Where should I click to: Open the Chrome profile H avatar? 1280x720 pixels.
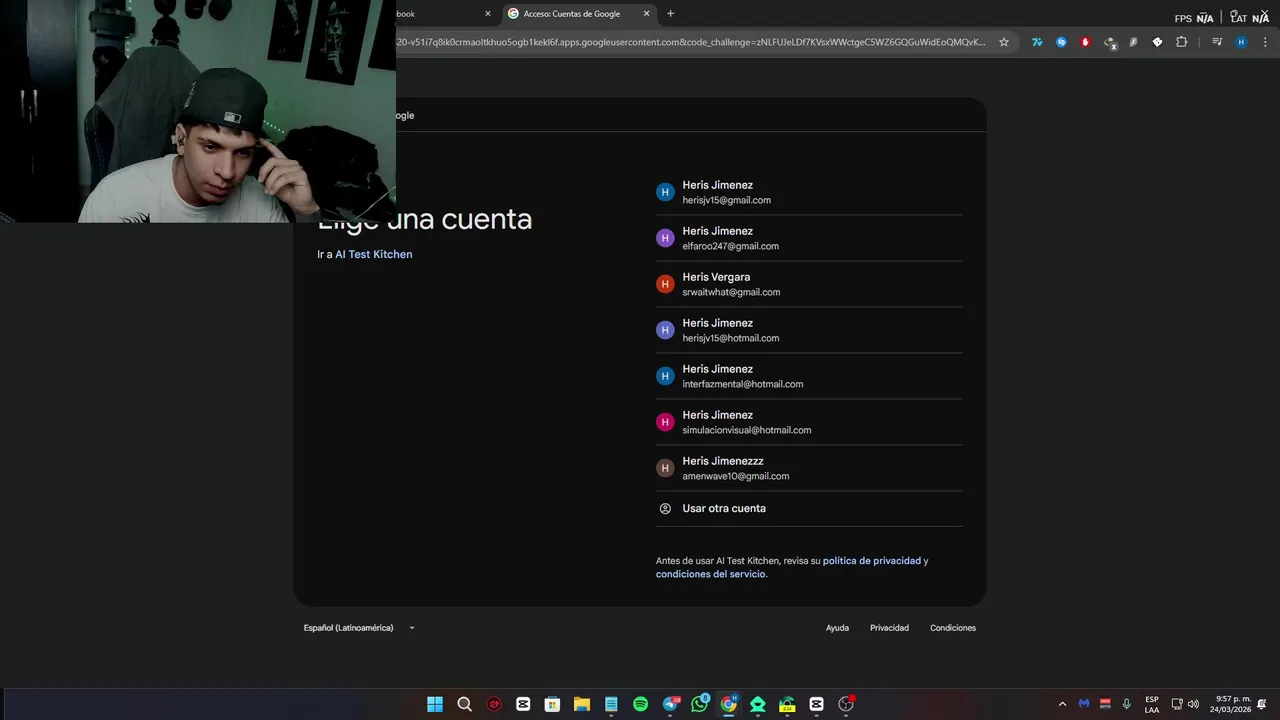tap(1241, 42)
